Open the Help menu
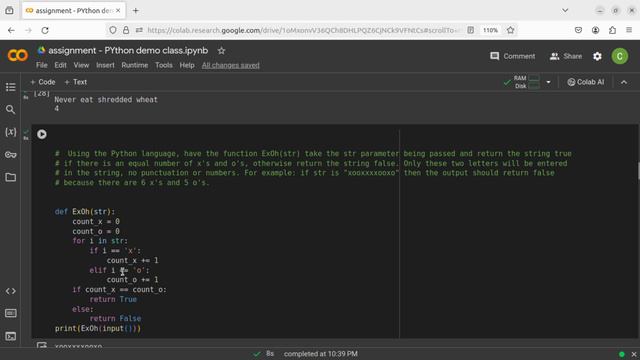The height and width of the screenshot is (360, 640). [187, 65]
